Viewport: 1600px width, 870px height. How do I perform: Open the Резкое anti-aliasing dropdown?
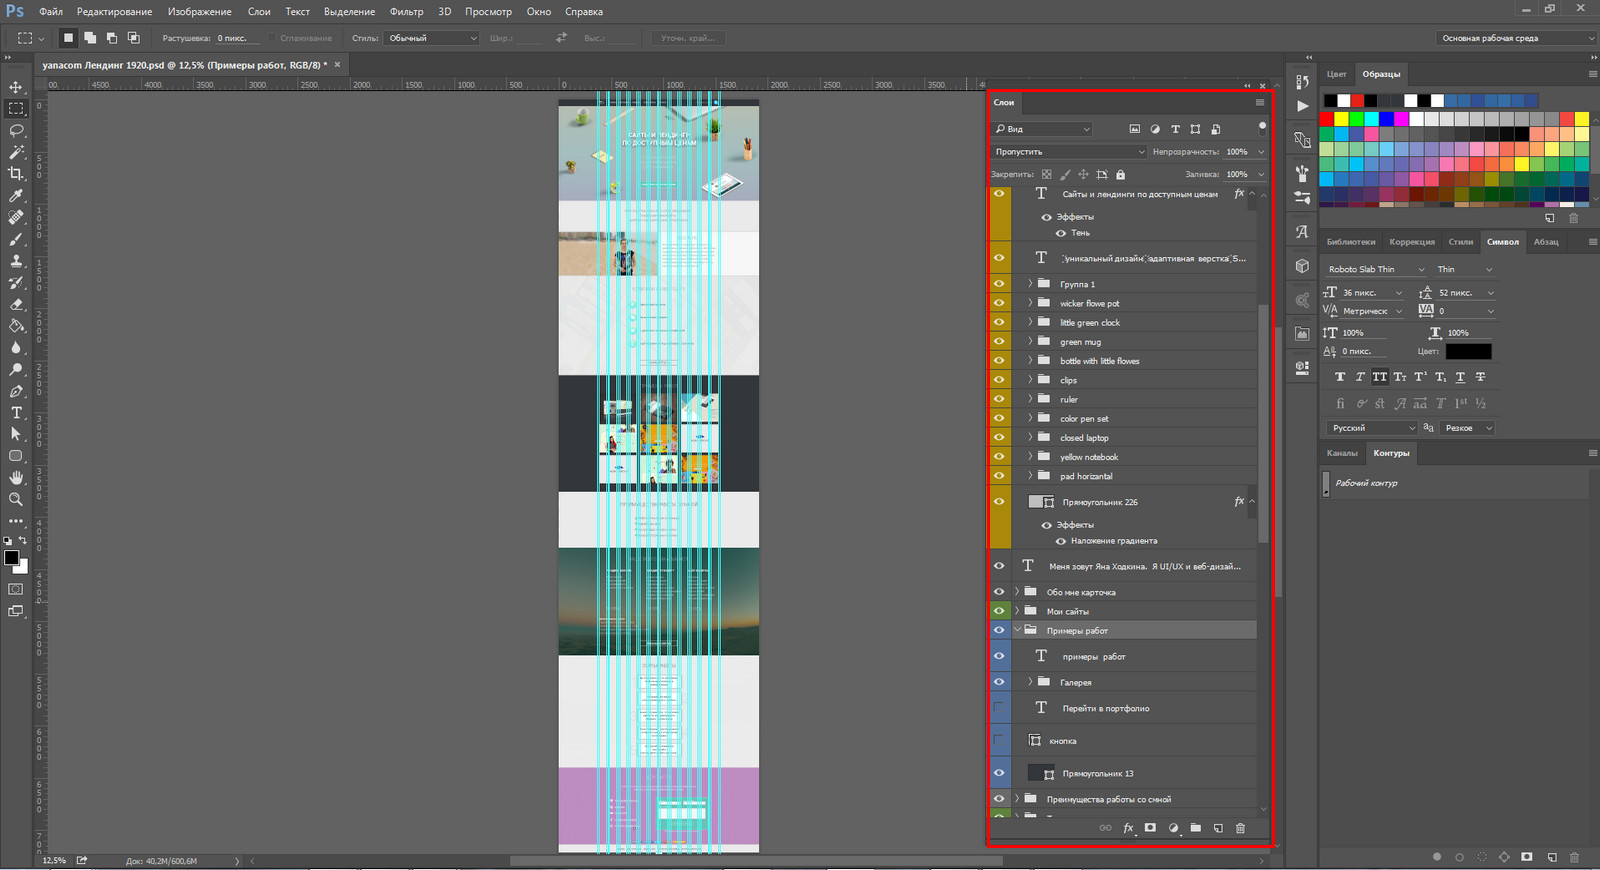tap(1468, 428)
